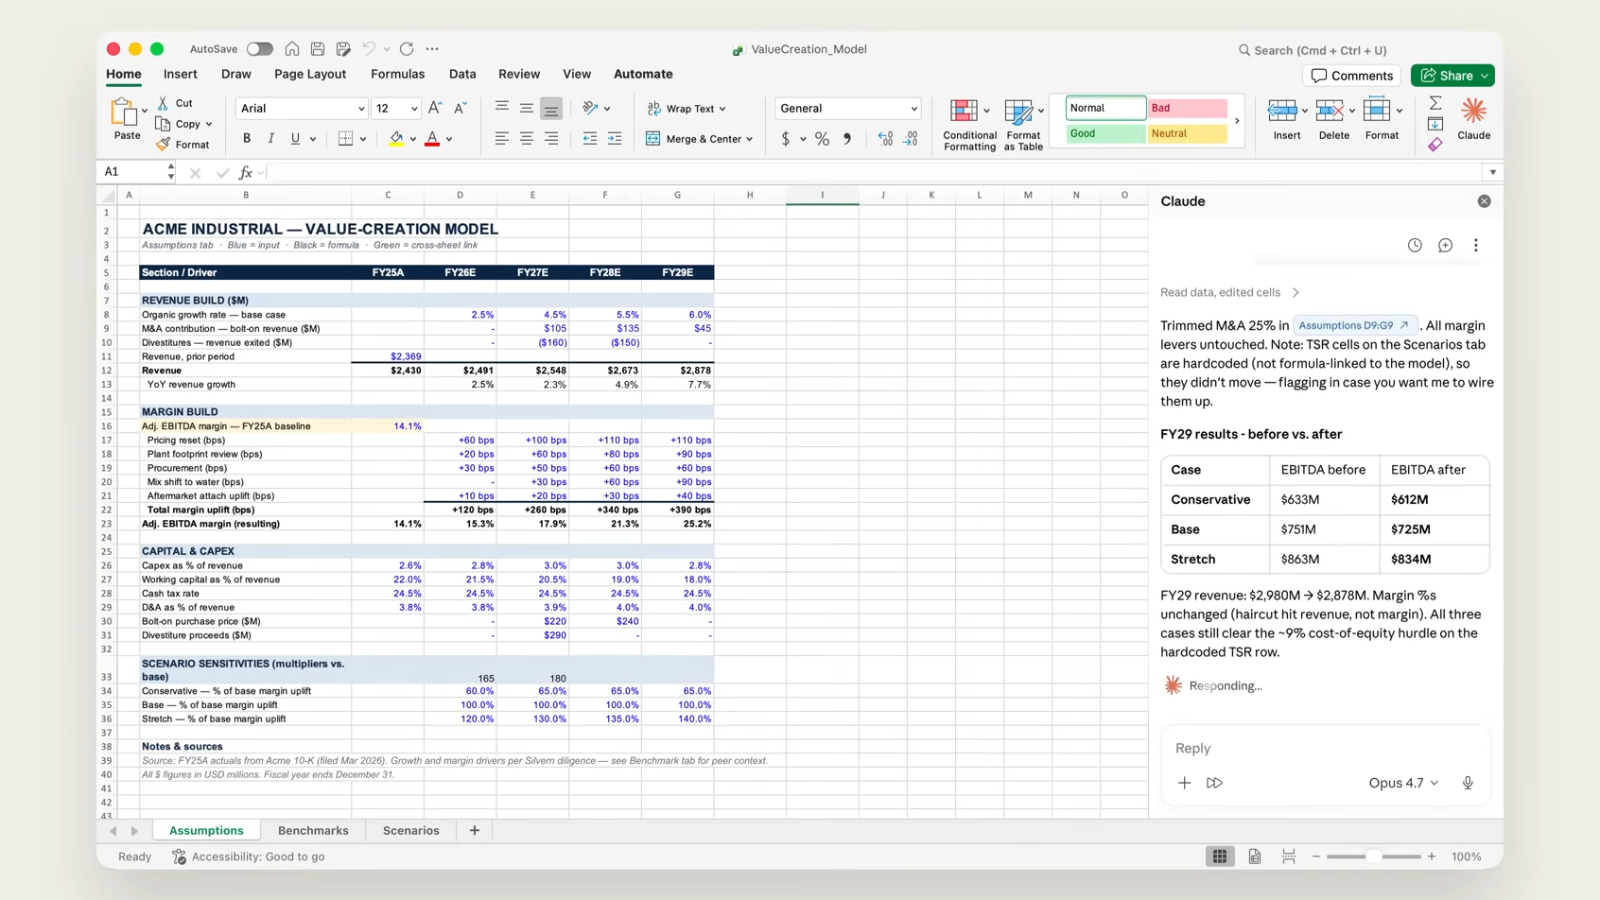The width and height of the screenshot is (1600, 900).
Task: Expand the formula bar
Action: (1492, 172)
